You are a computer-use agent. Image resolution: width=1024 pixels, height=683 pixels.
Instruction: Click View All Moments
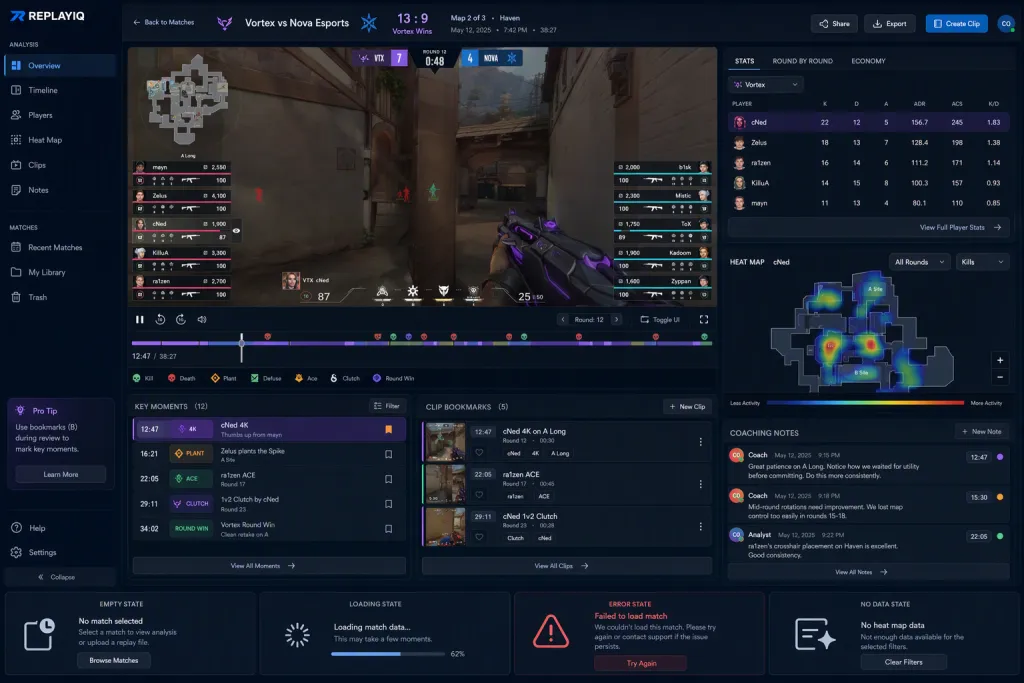(269, 565)
